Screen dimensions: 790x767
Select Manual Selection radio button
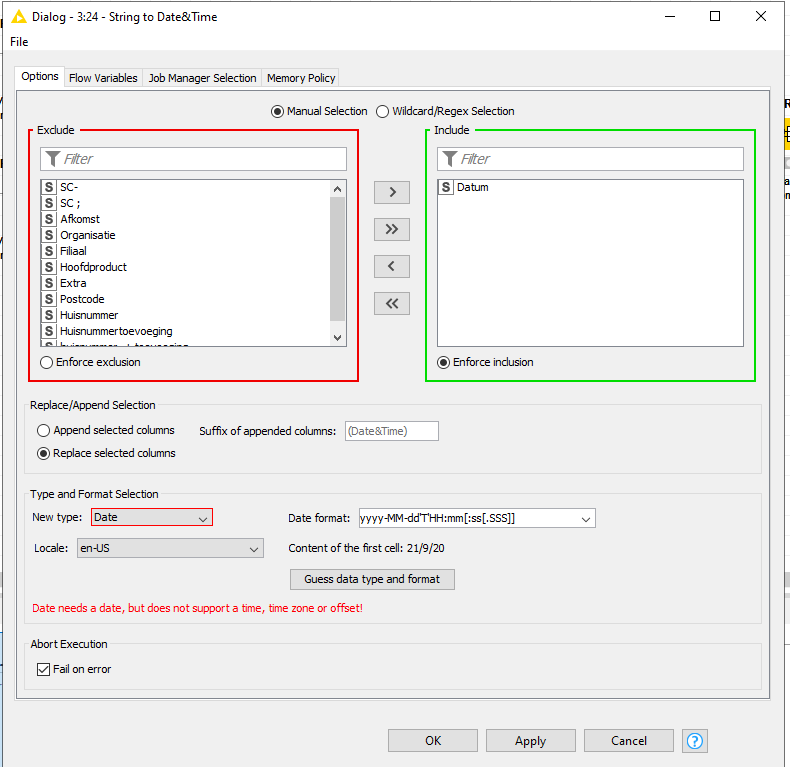tap(277, 111)
